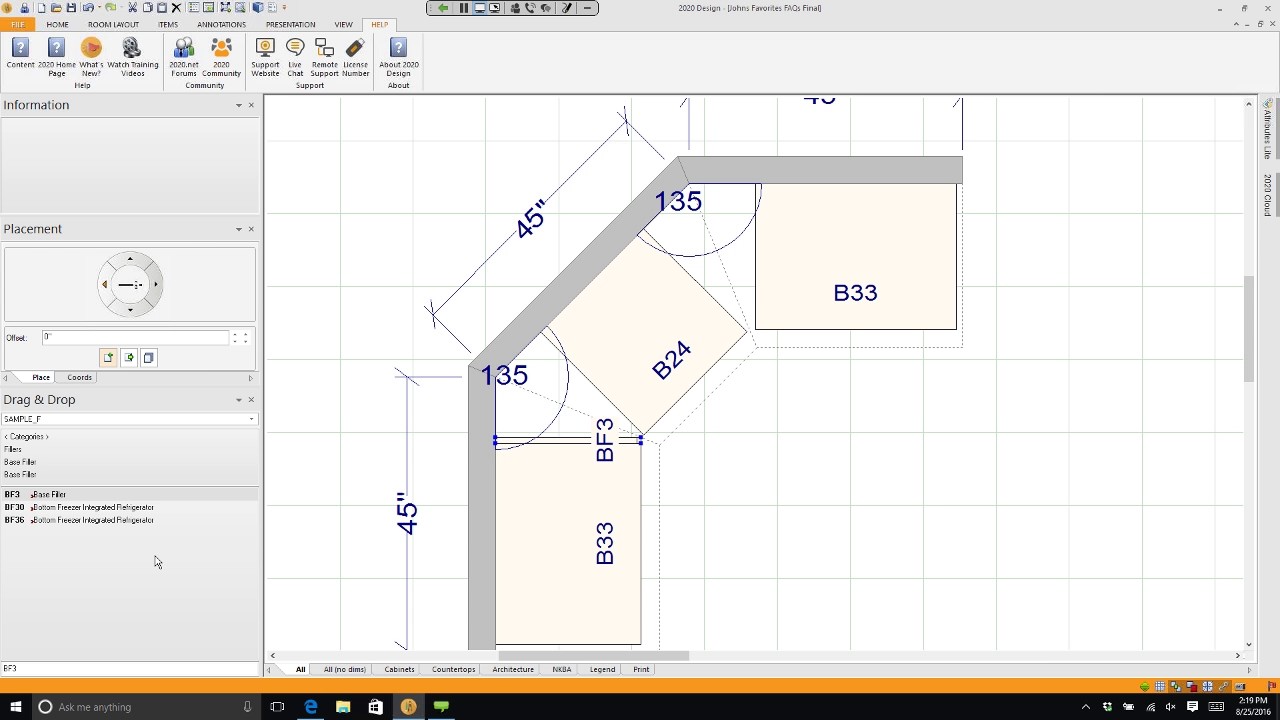Open the Content help icon
Viewport: 1280px width, 720px height.
click(20, 54)
